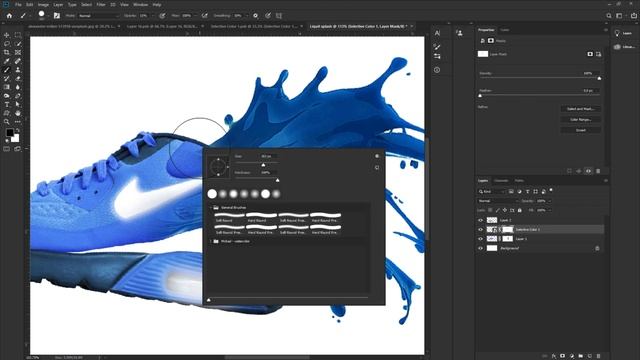Select the Rectangular Marquee tool

coord(18,35)
